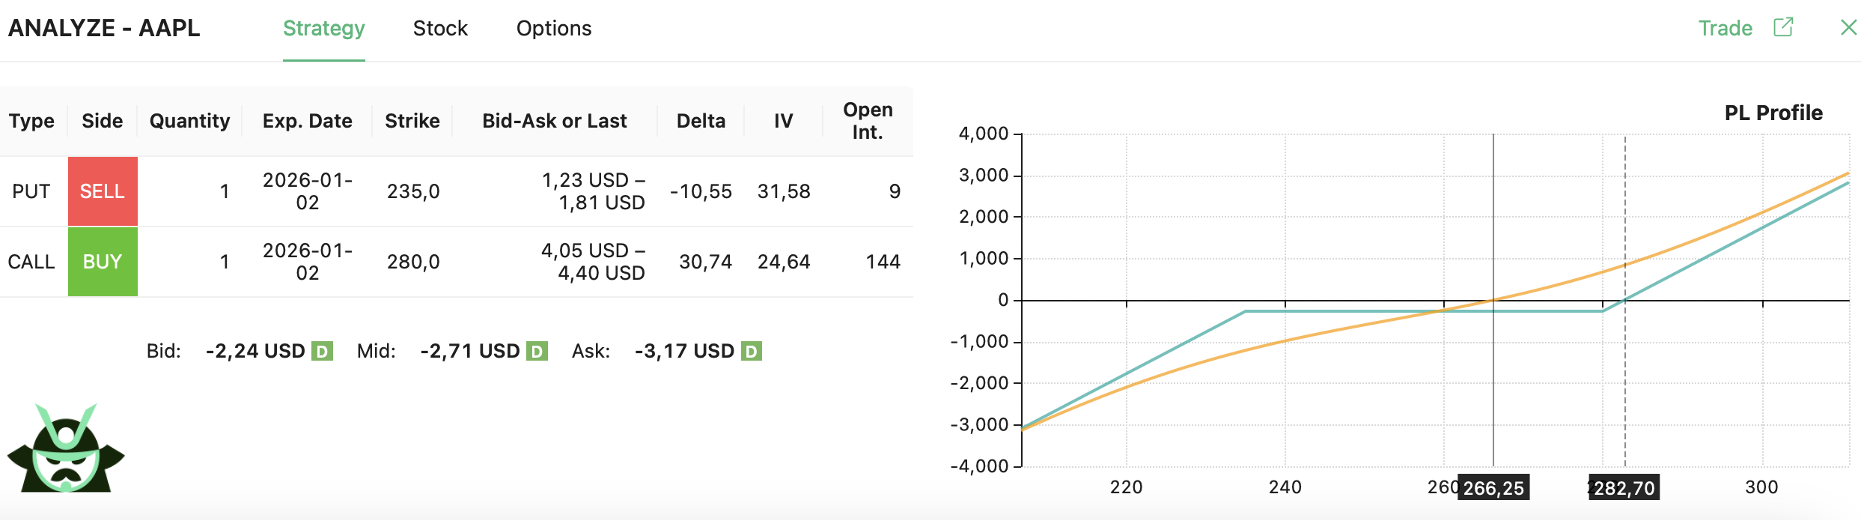Click the D badge next to Bid price

[x=322, y=351]
